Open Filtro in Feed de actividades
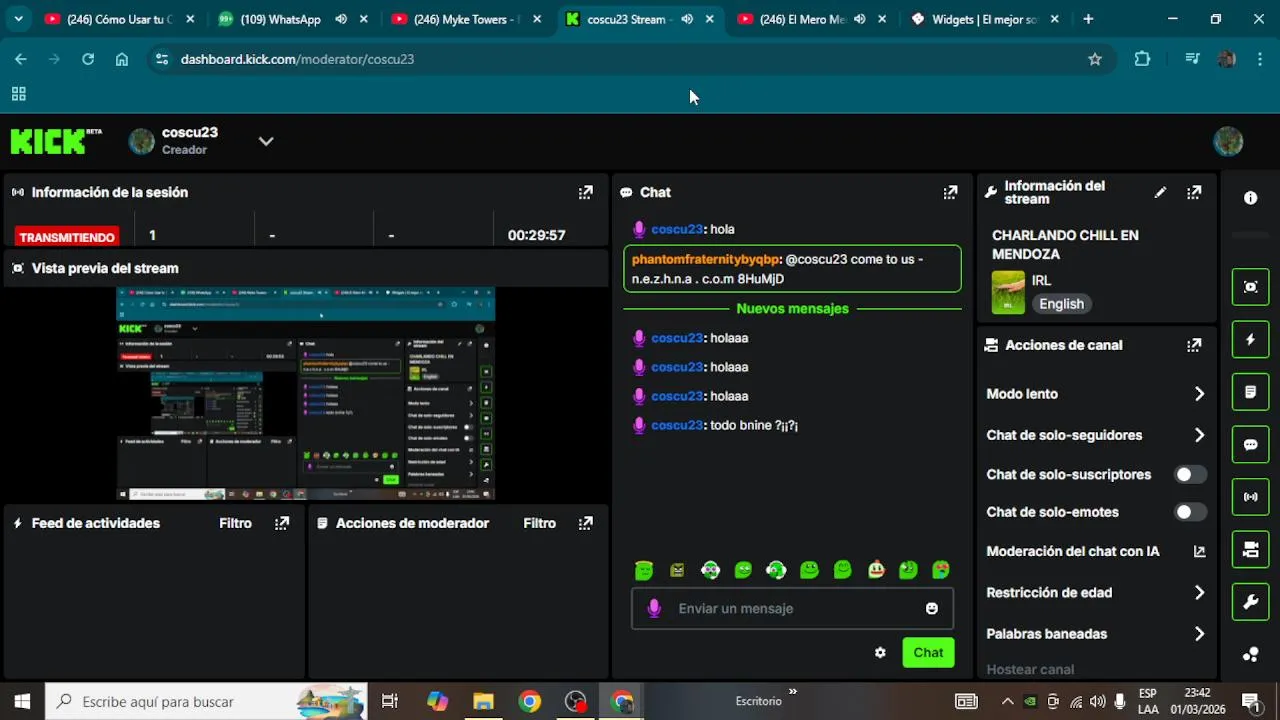 click(x=236, y=523)
